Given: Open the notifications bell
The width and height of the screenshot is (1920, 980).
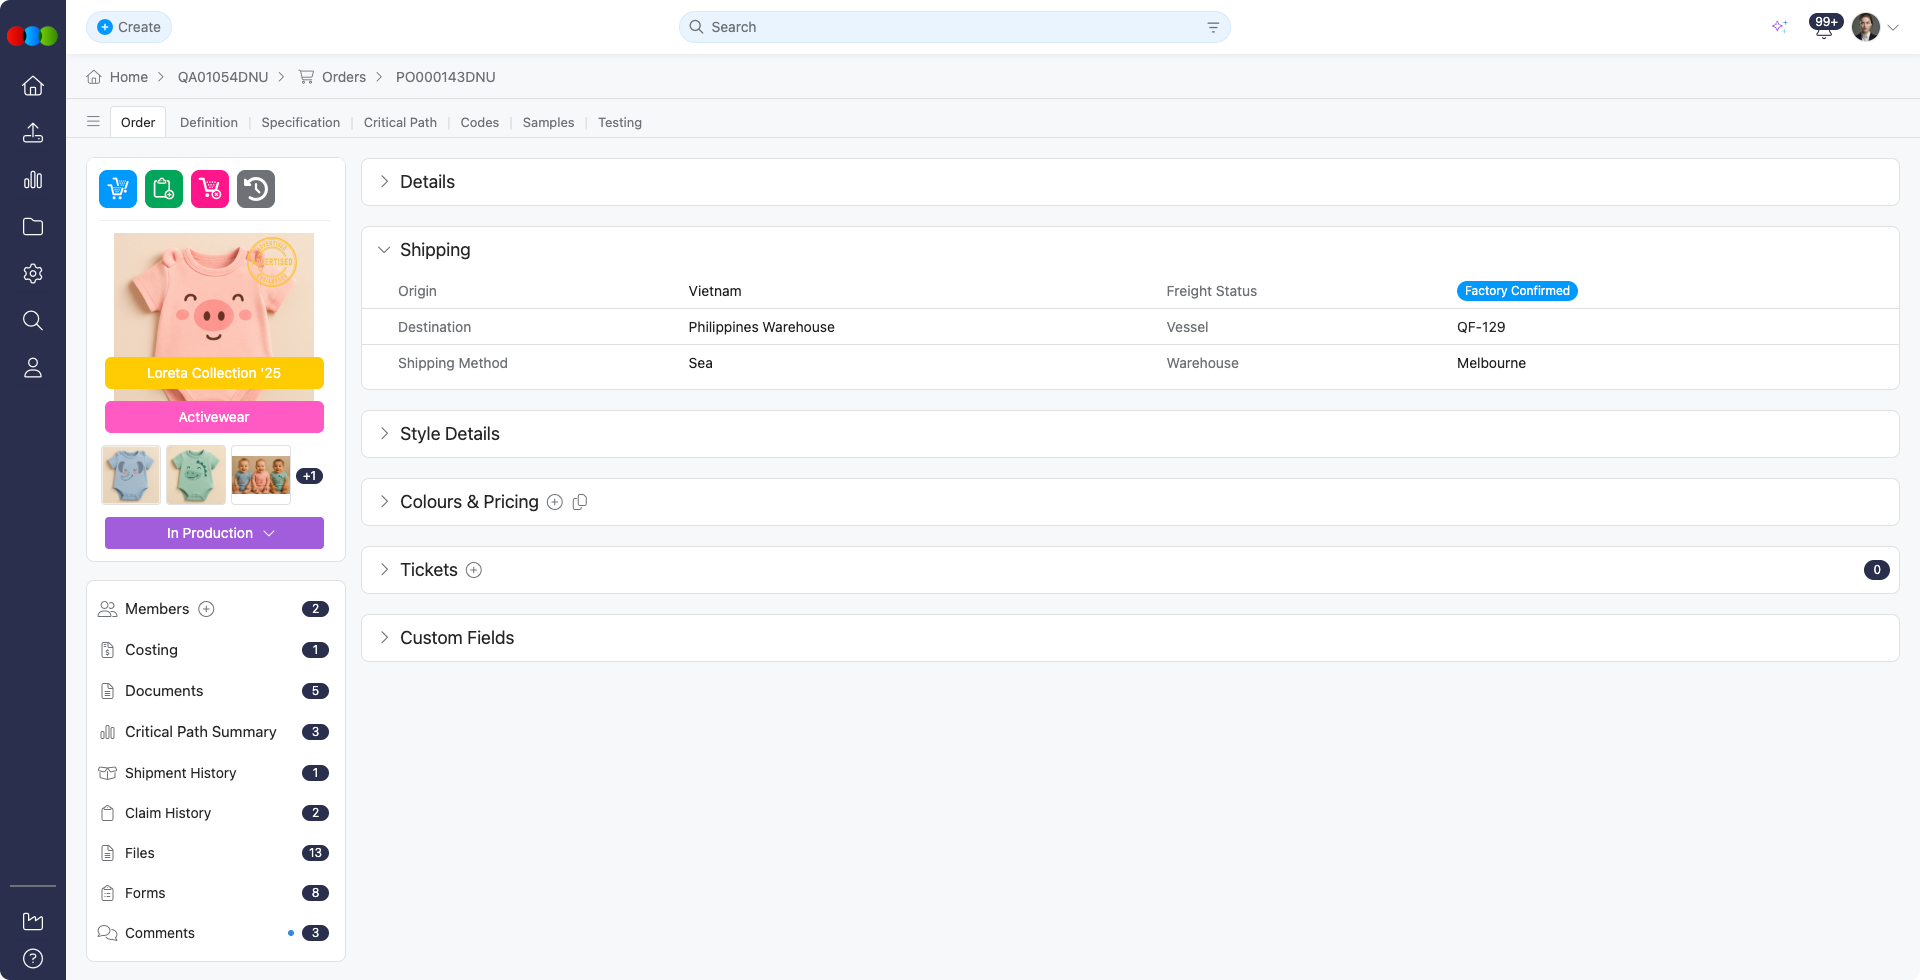Looking at the screenshot, I should click(x=1823, y=28).
